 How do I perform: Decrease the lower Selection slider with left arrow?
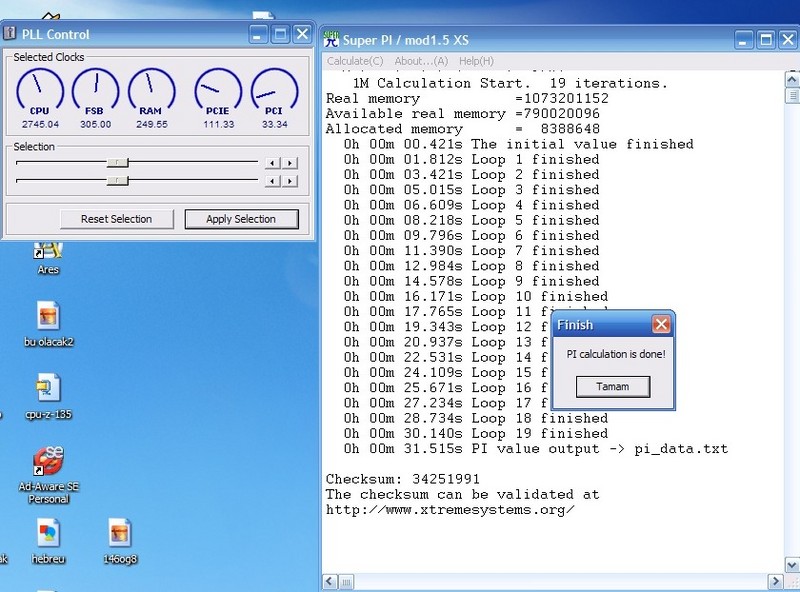click(272, 181)
